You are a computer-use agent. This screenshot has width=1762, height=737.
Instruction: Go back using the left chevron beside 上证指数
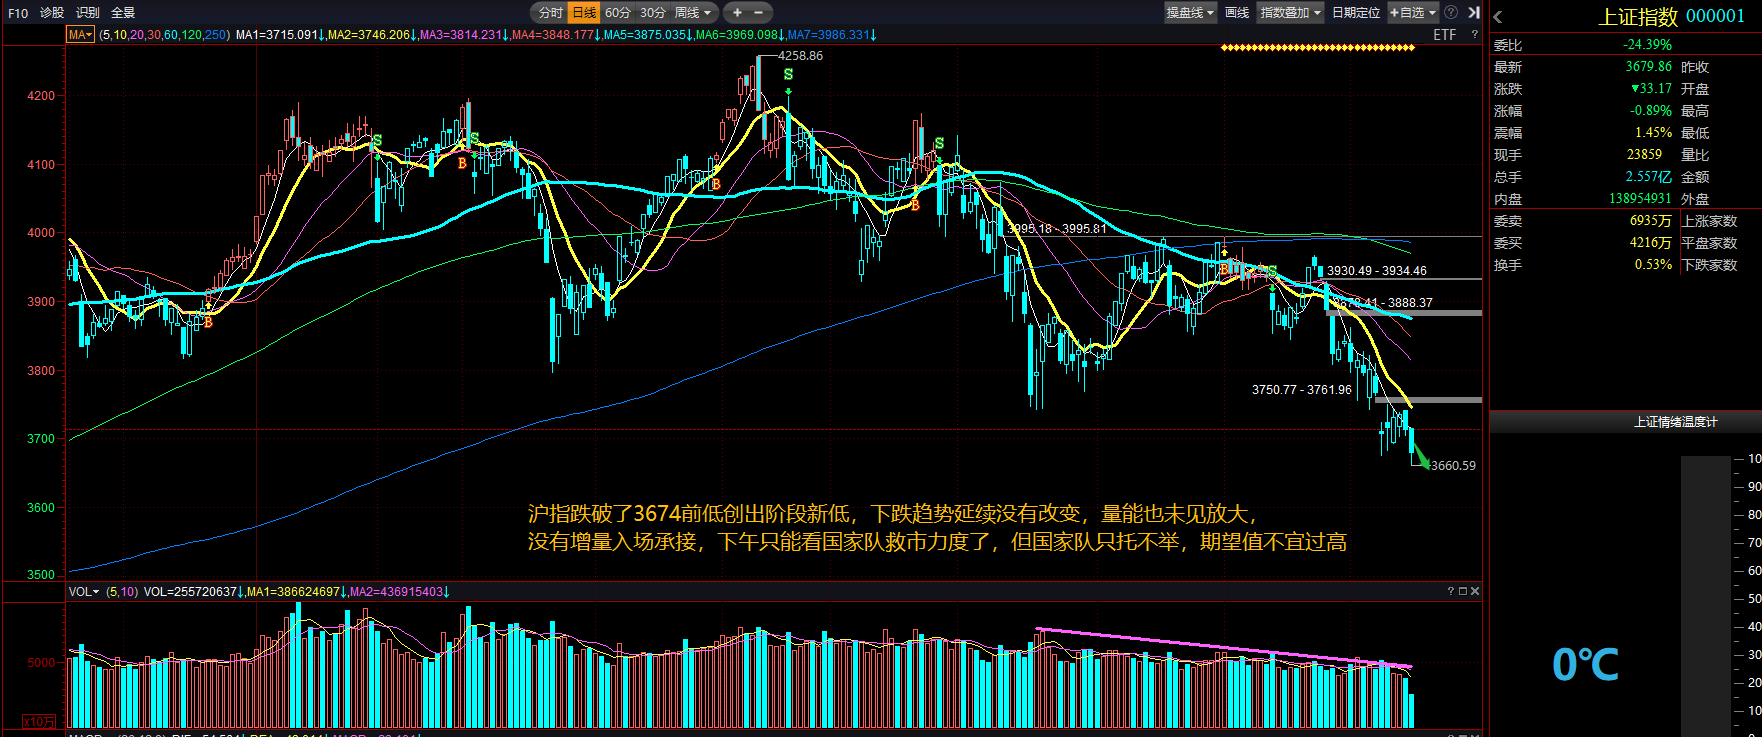(x=1498, y=17)
